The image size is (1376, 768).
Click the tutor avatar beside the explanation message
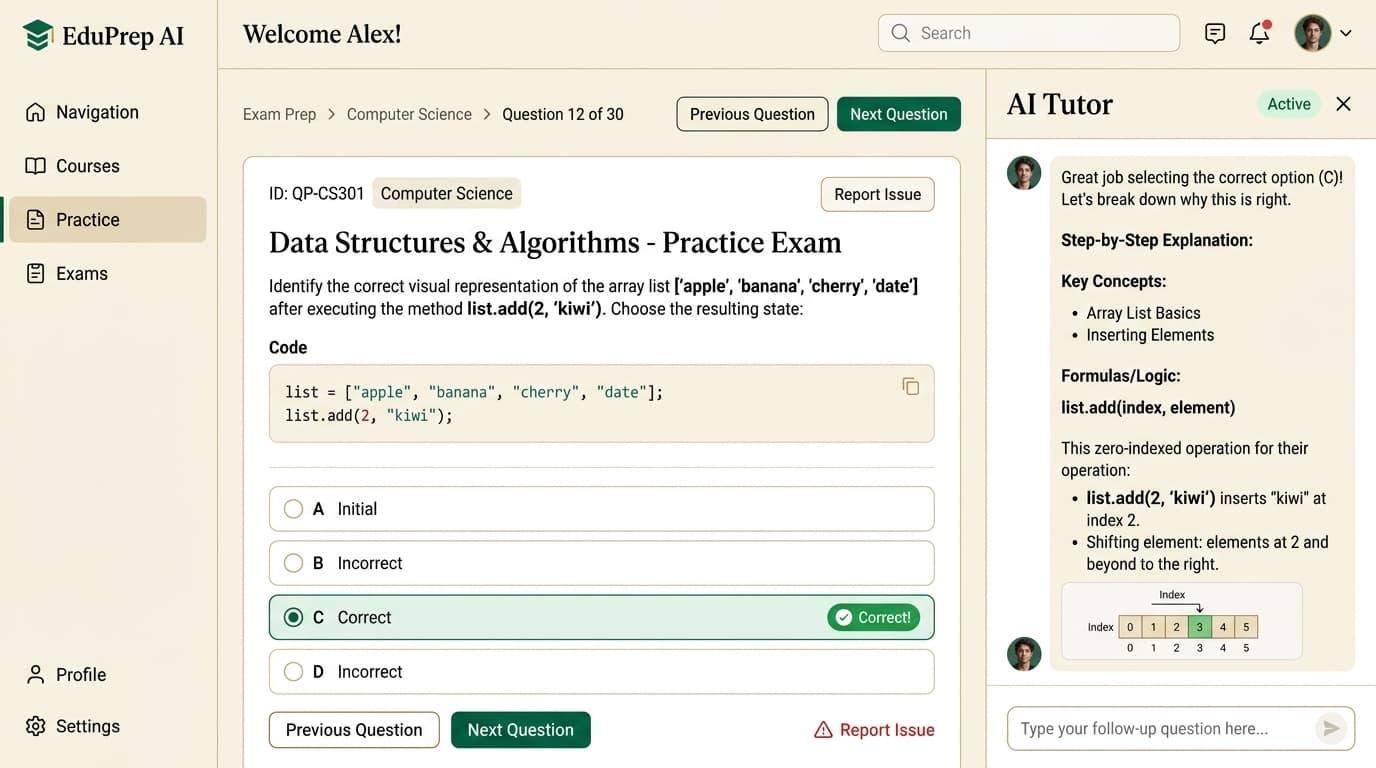(1024, 173)
